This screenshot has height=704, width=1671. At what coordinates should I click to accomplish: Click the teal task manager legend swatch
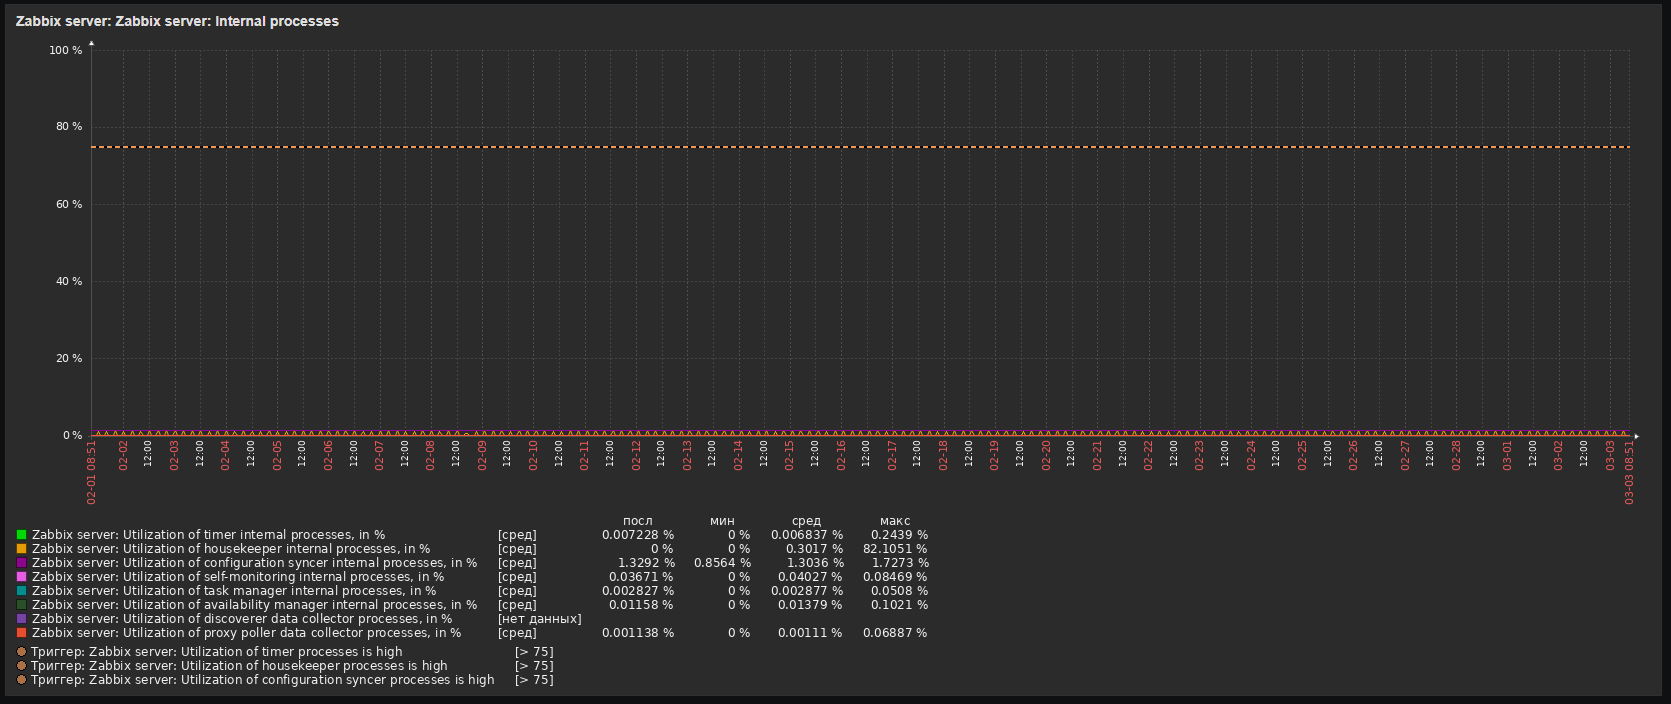pos(21,591)
